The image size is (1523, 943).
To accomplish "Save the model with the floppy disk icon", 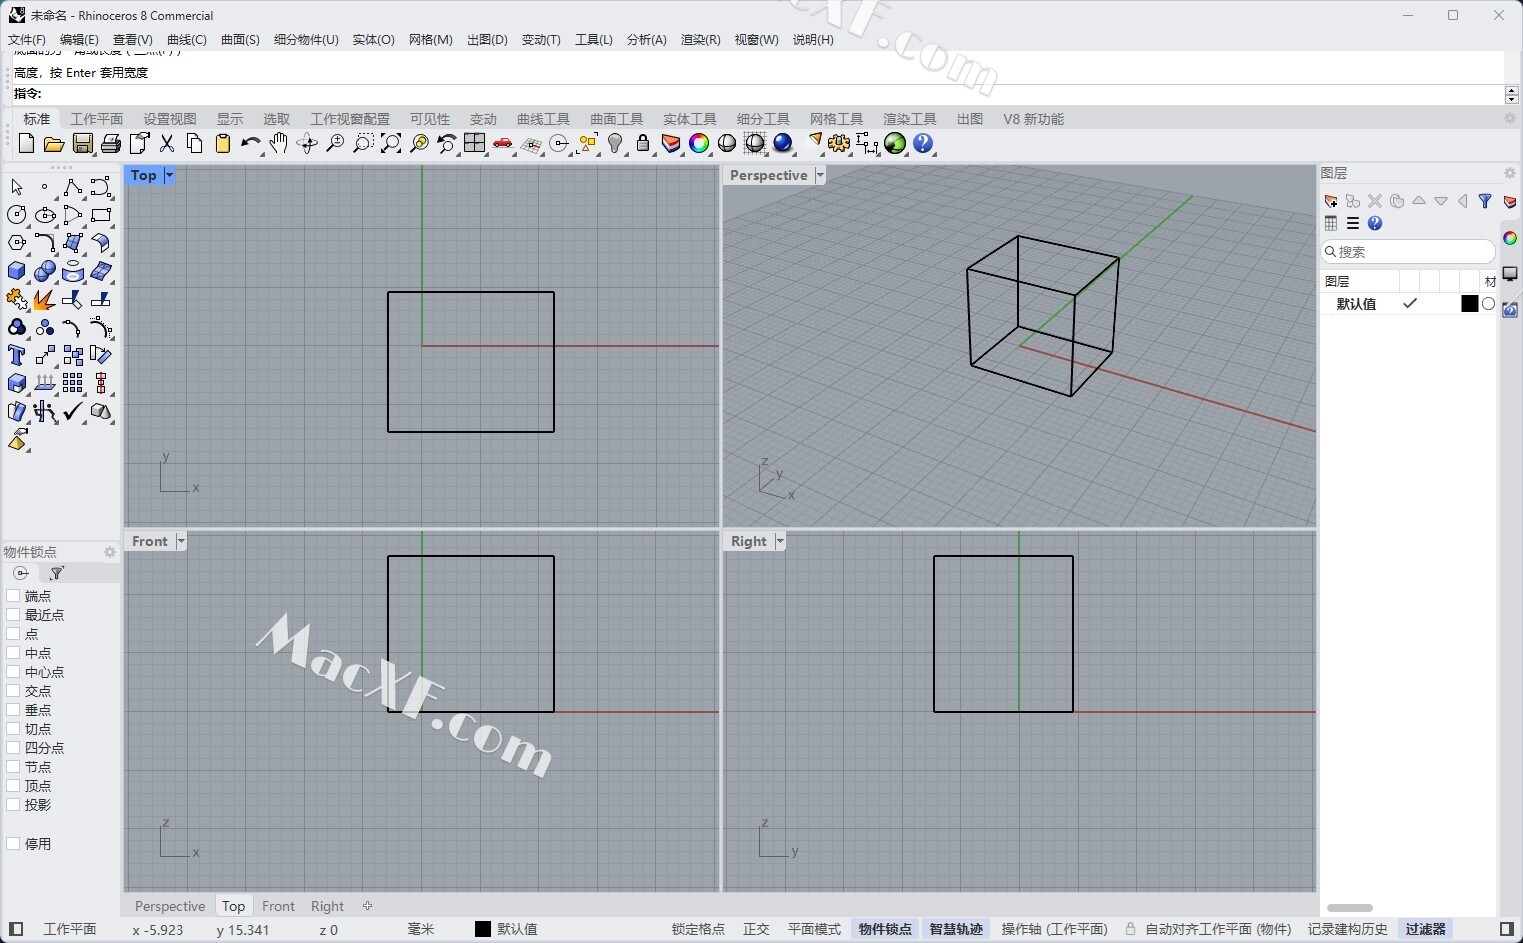I will (82, 143).
